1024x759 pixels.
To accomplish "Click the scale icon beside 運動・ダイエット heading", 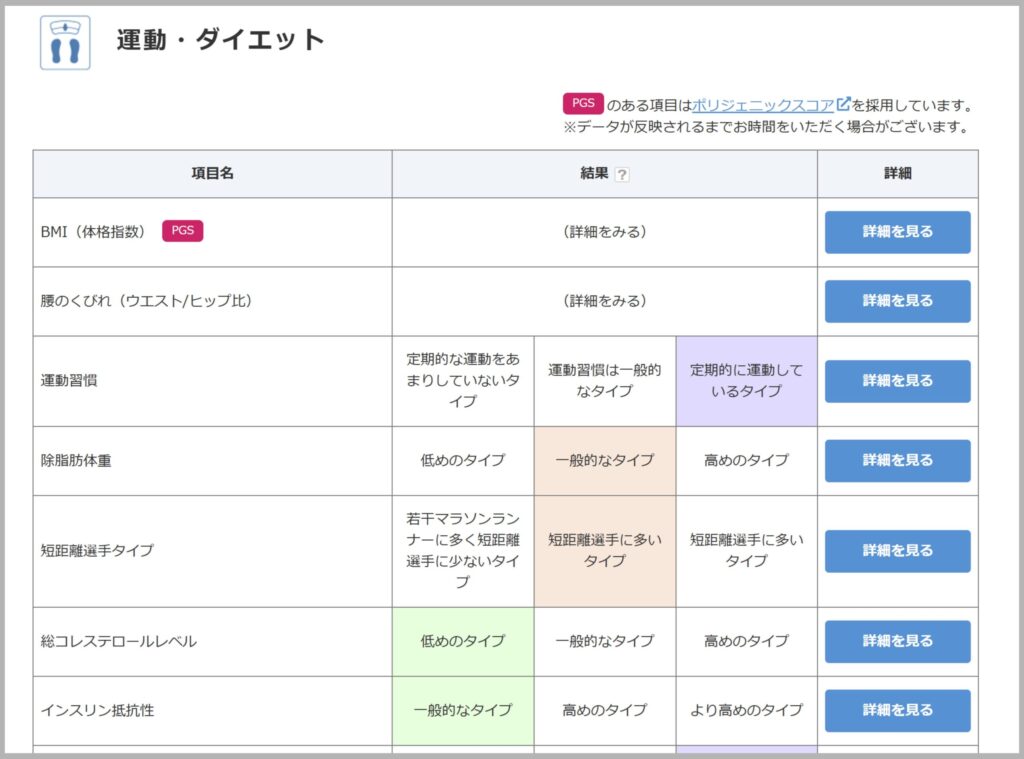I will [65, 42].
